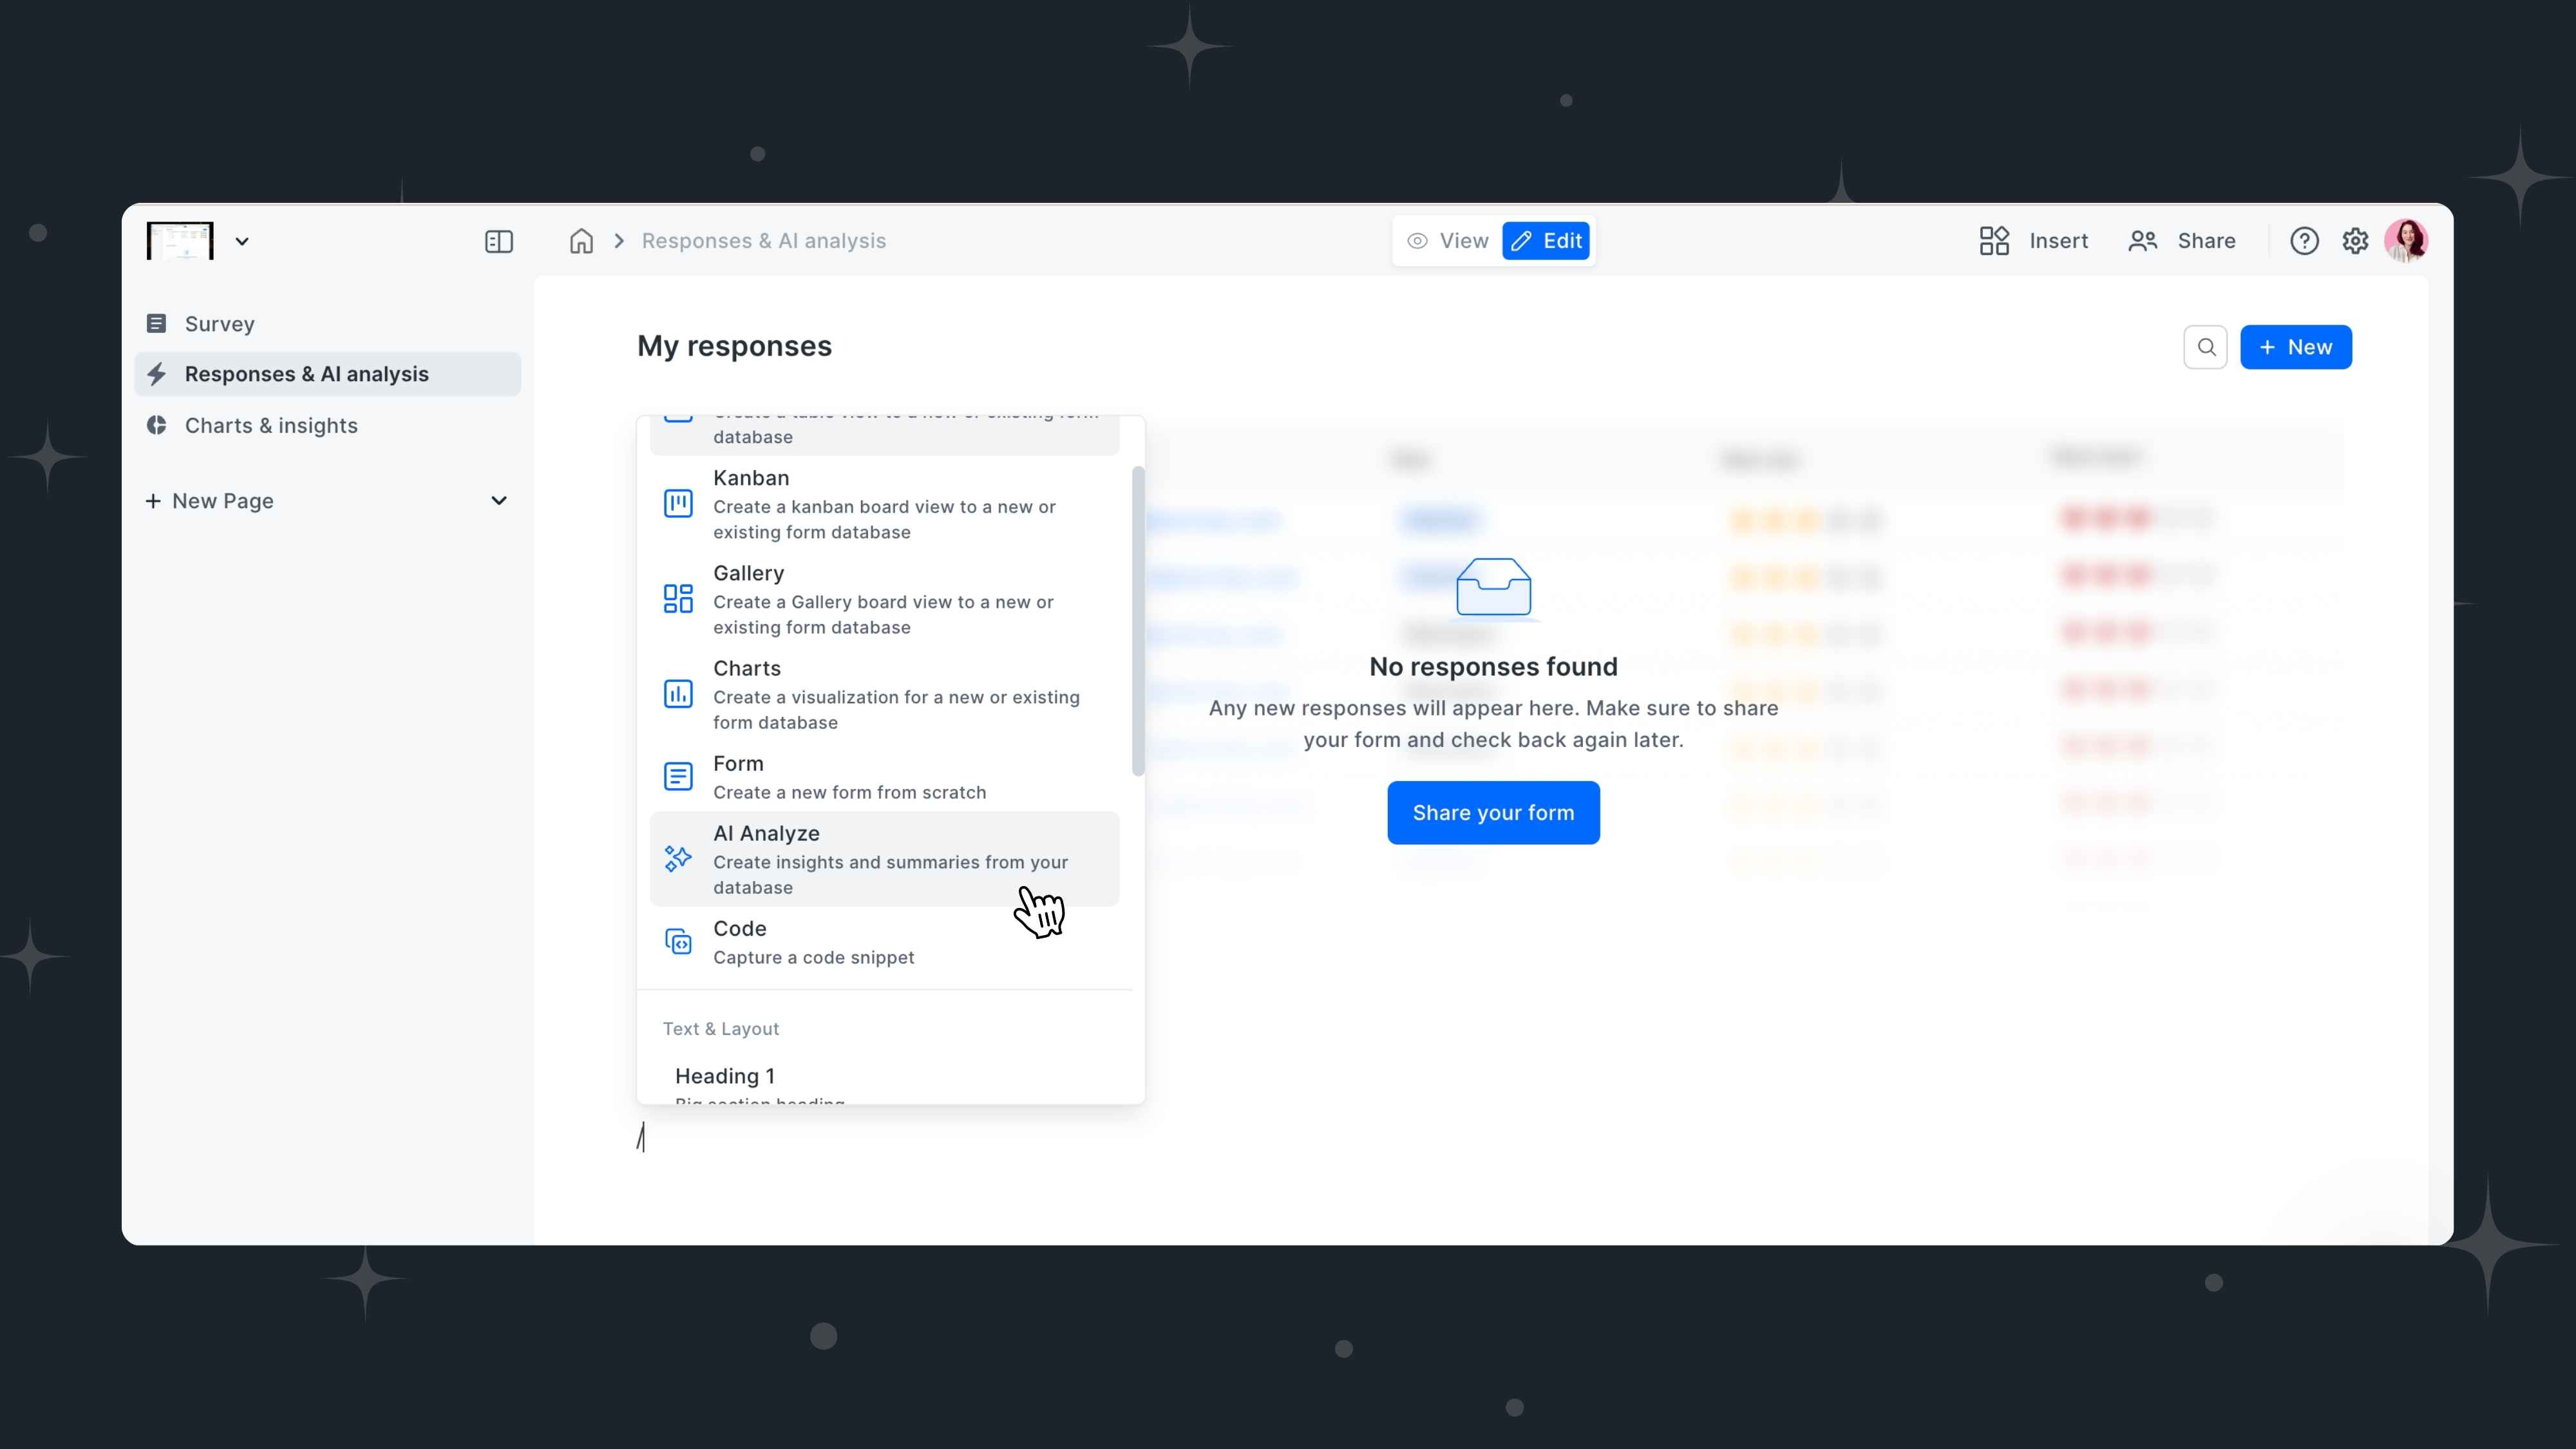Image resolution: width=2576 pixels, height=1449 pixels.
Task: Select the table view option ending in 'database'
Action: [x=885, y=435]
